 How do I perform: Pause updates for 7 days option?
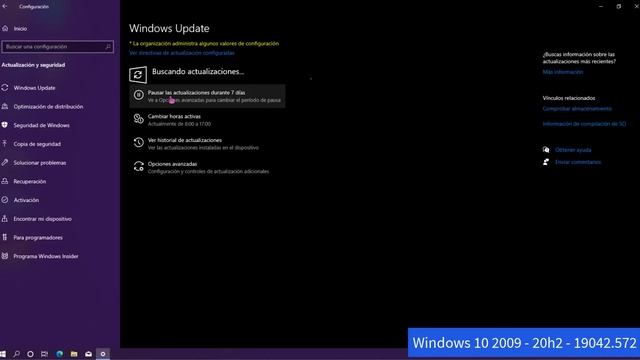(207, 96)
